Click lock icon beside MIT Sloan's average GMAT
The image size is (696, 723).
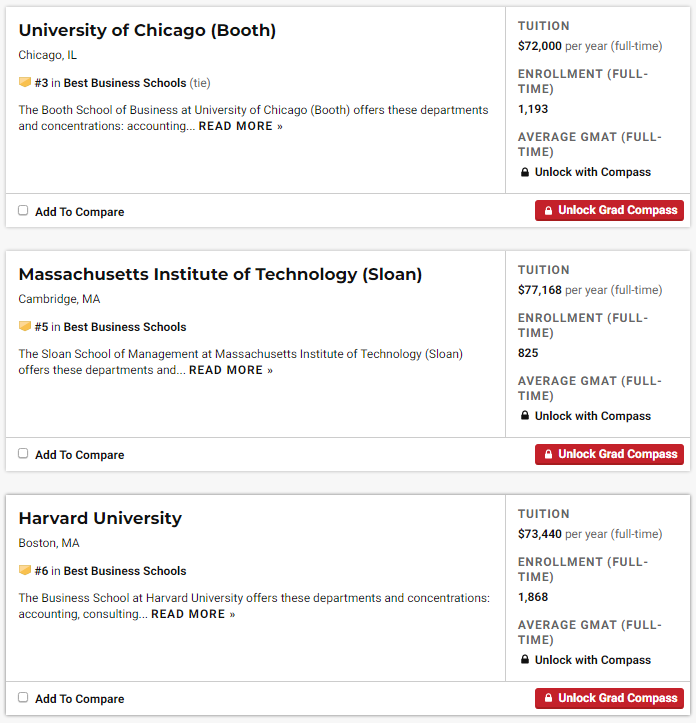coord(525,416)
